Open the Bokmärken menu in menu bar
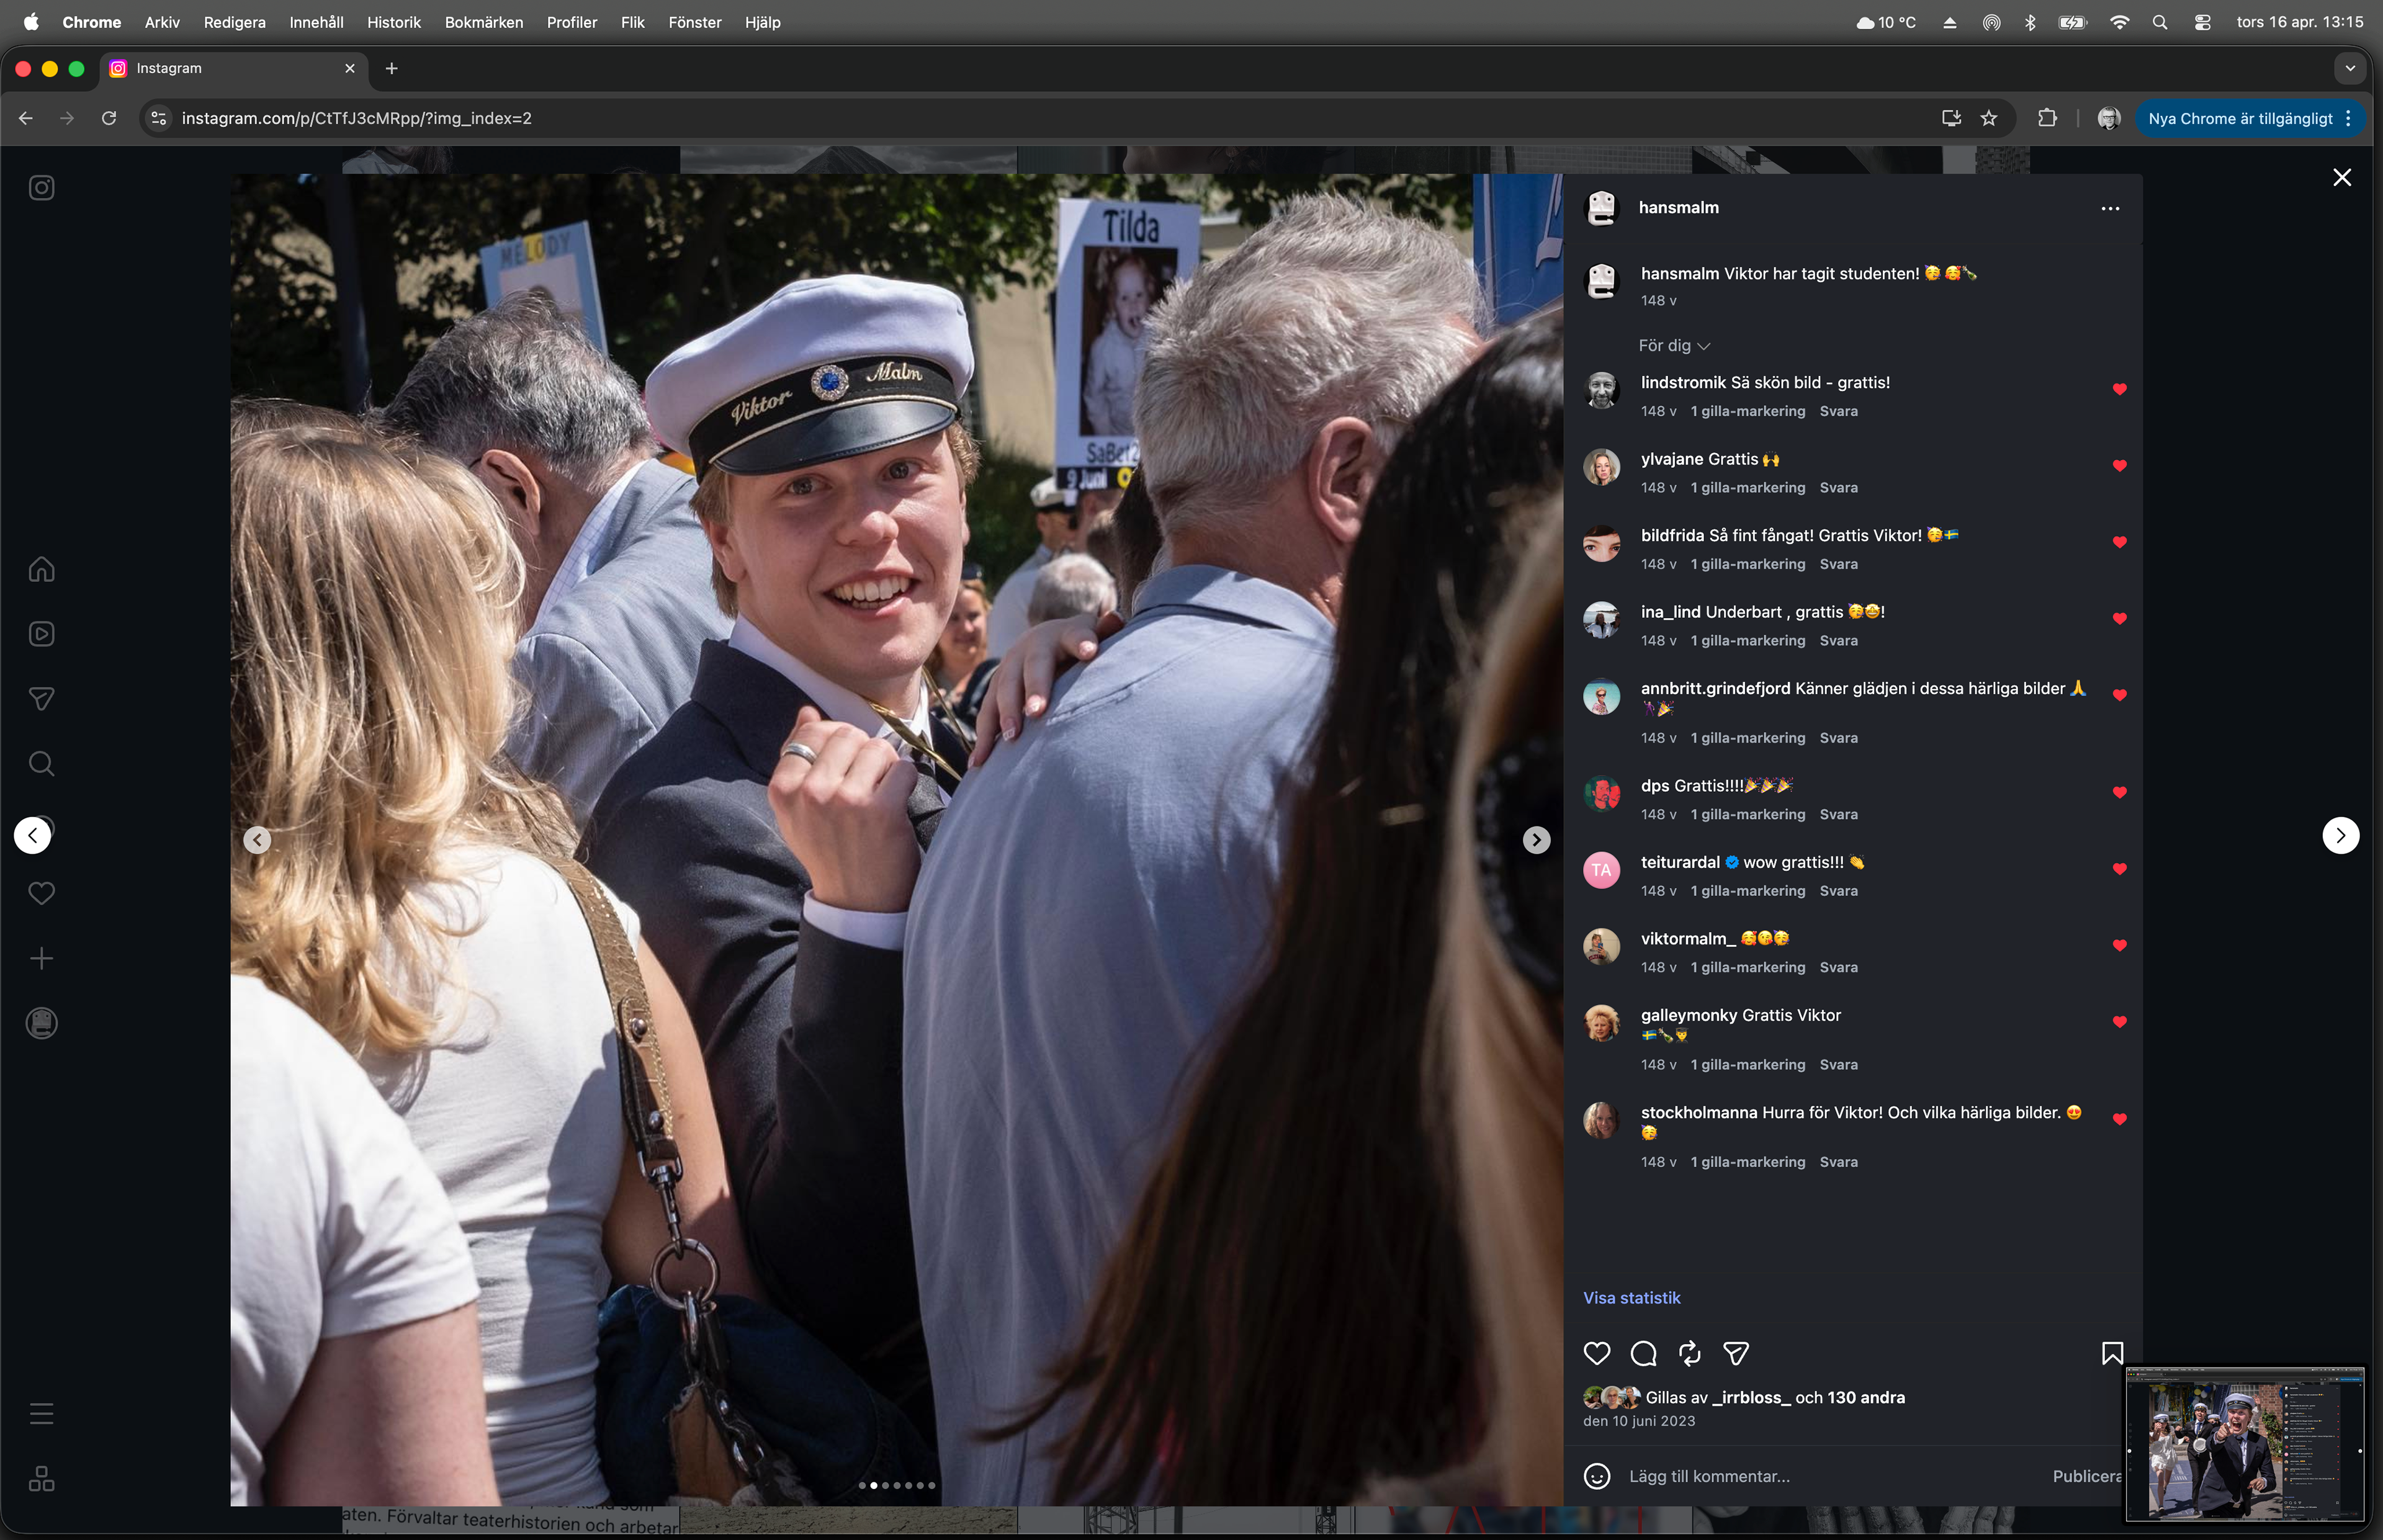The image size is (2383, 1540). point(483,22)
